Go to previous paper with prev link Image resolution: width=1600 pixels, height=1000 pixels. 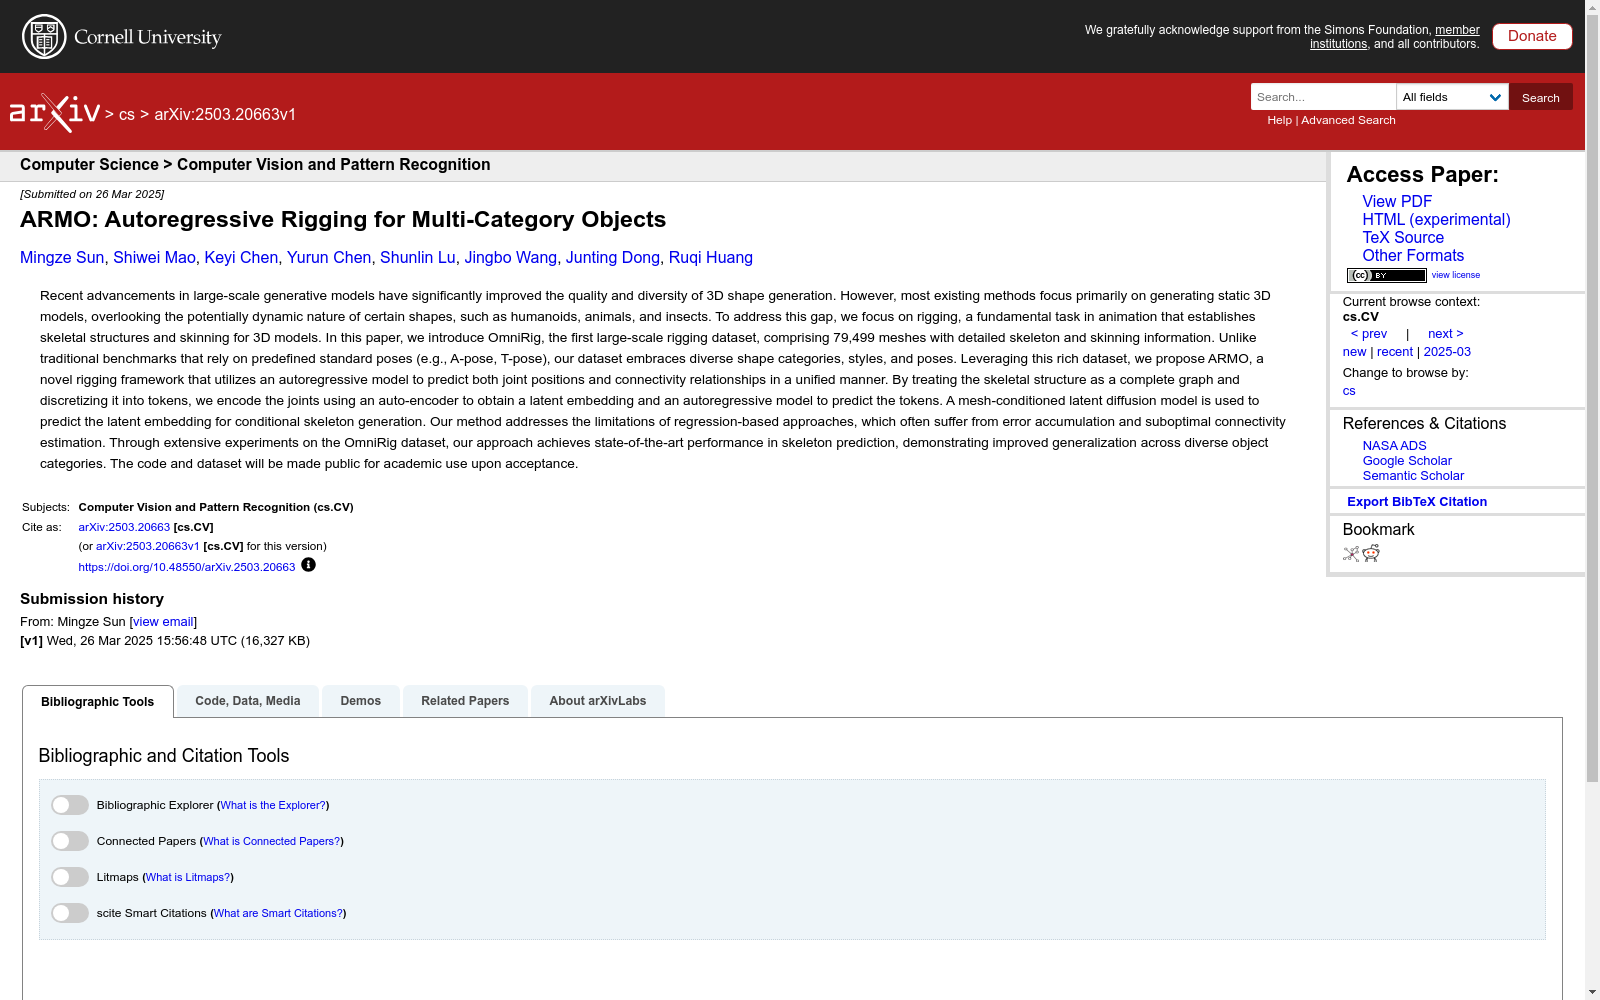(1369, 334)
